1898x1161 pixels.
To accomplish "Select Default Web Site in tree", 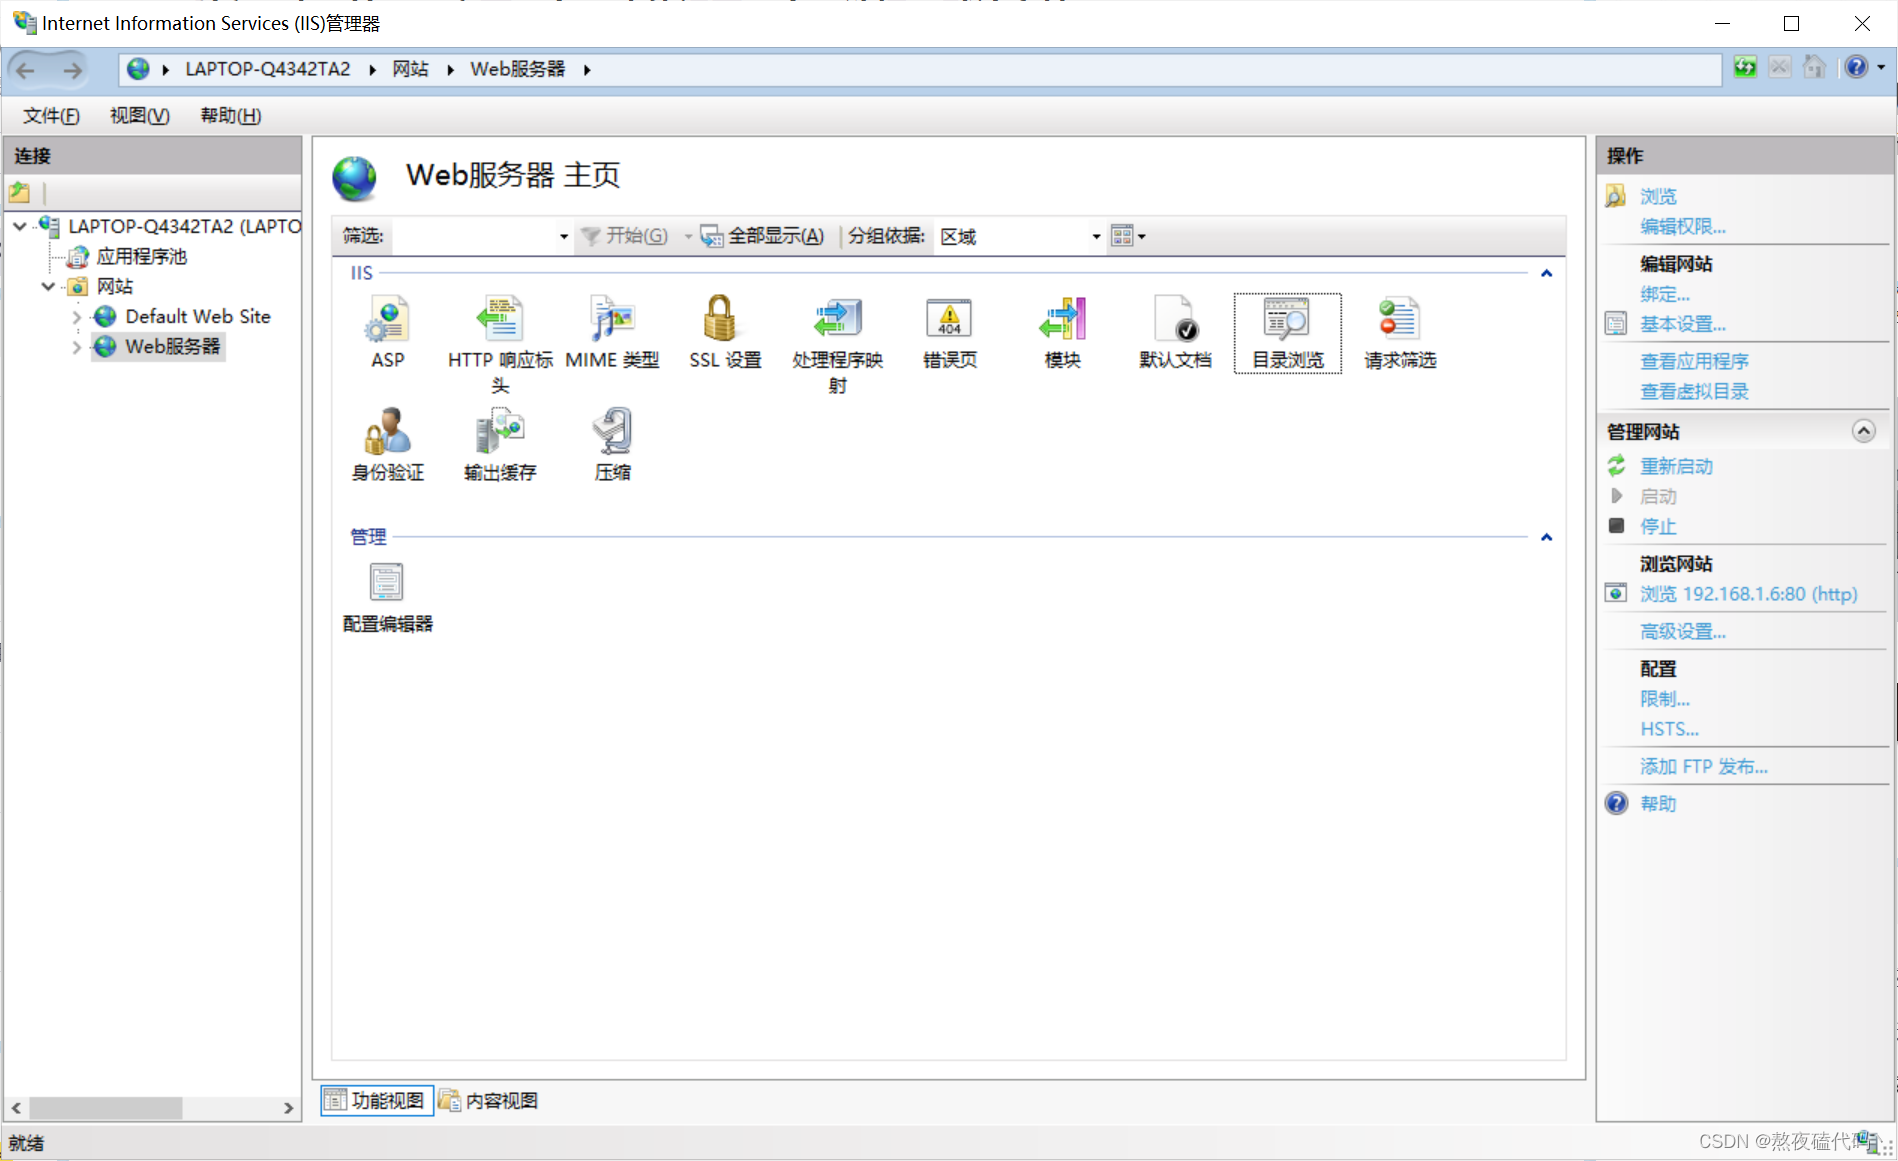I will coord(198,317).
